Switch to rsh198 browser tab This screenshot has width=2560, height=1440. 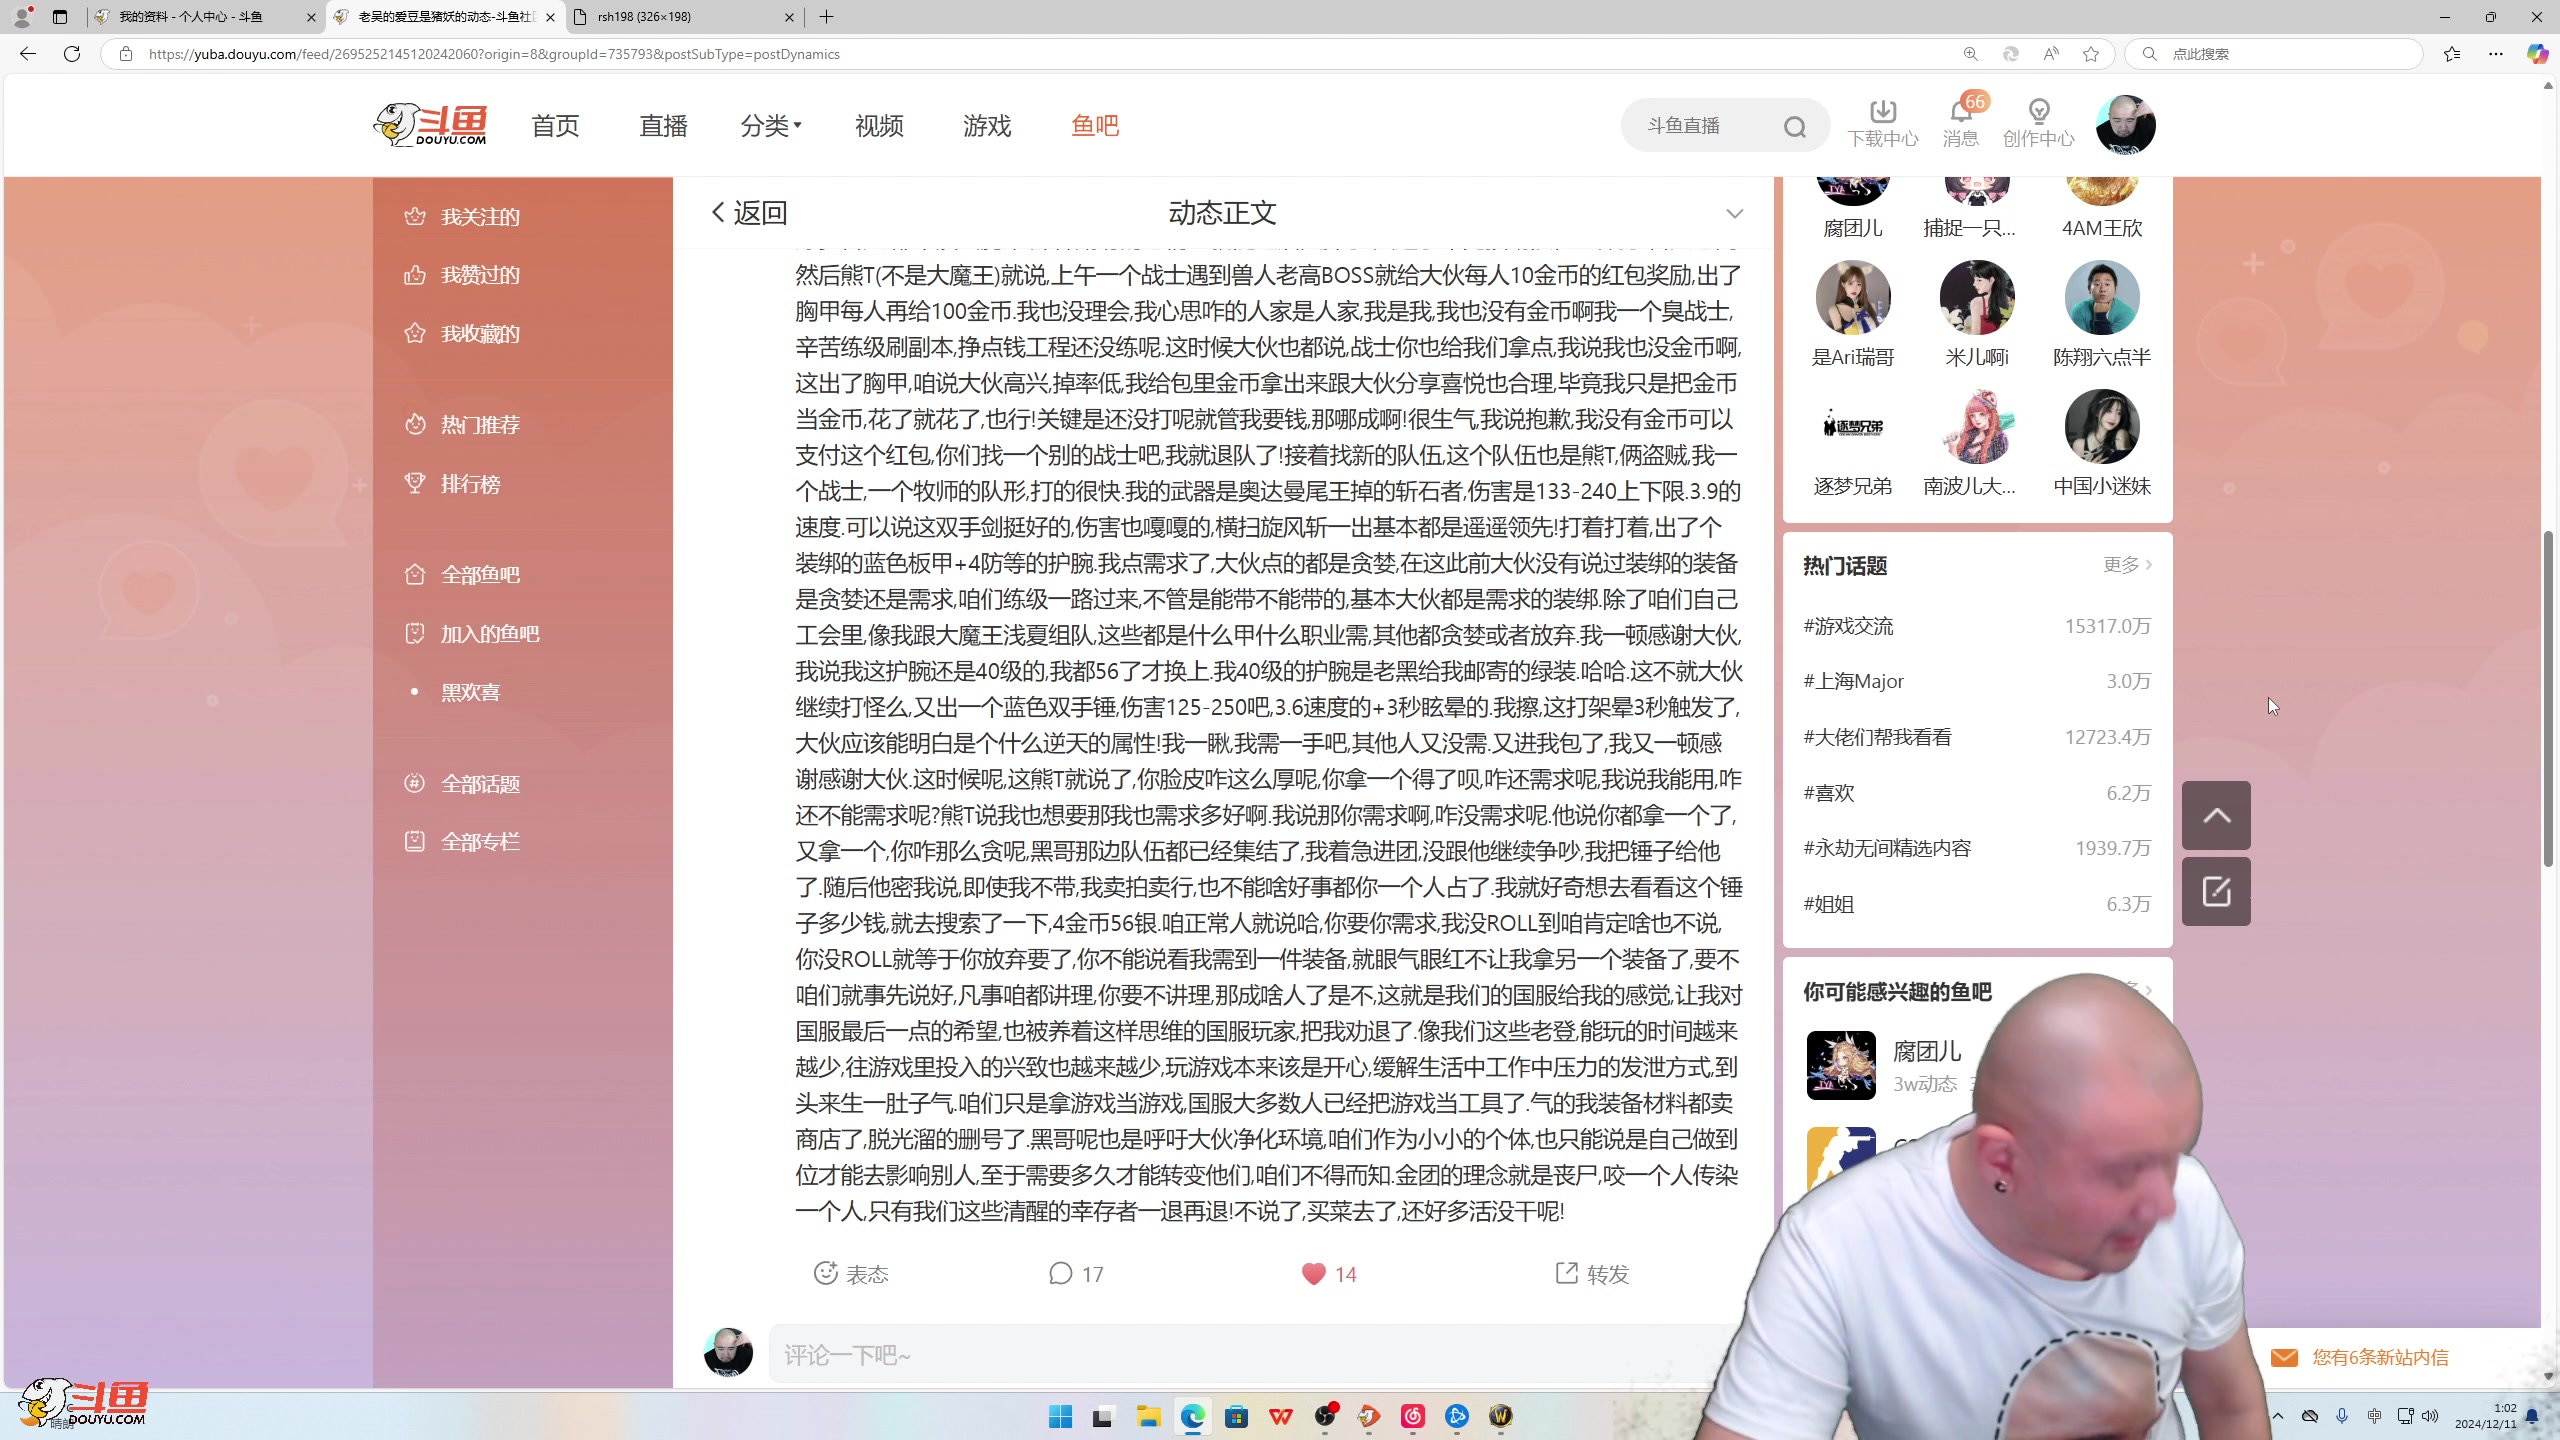pyautogui.click(x=684, y=17)
